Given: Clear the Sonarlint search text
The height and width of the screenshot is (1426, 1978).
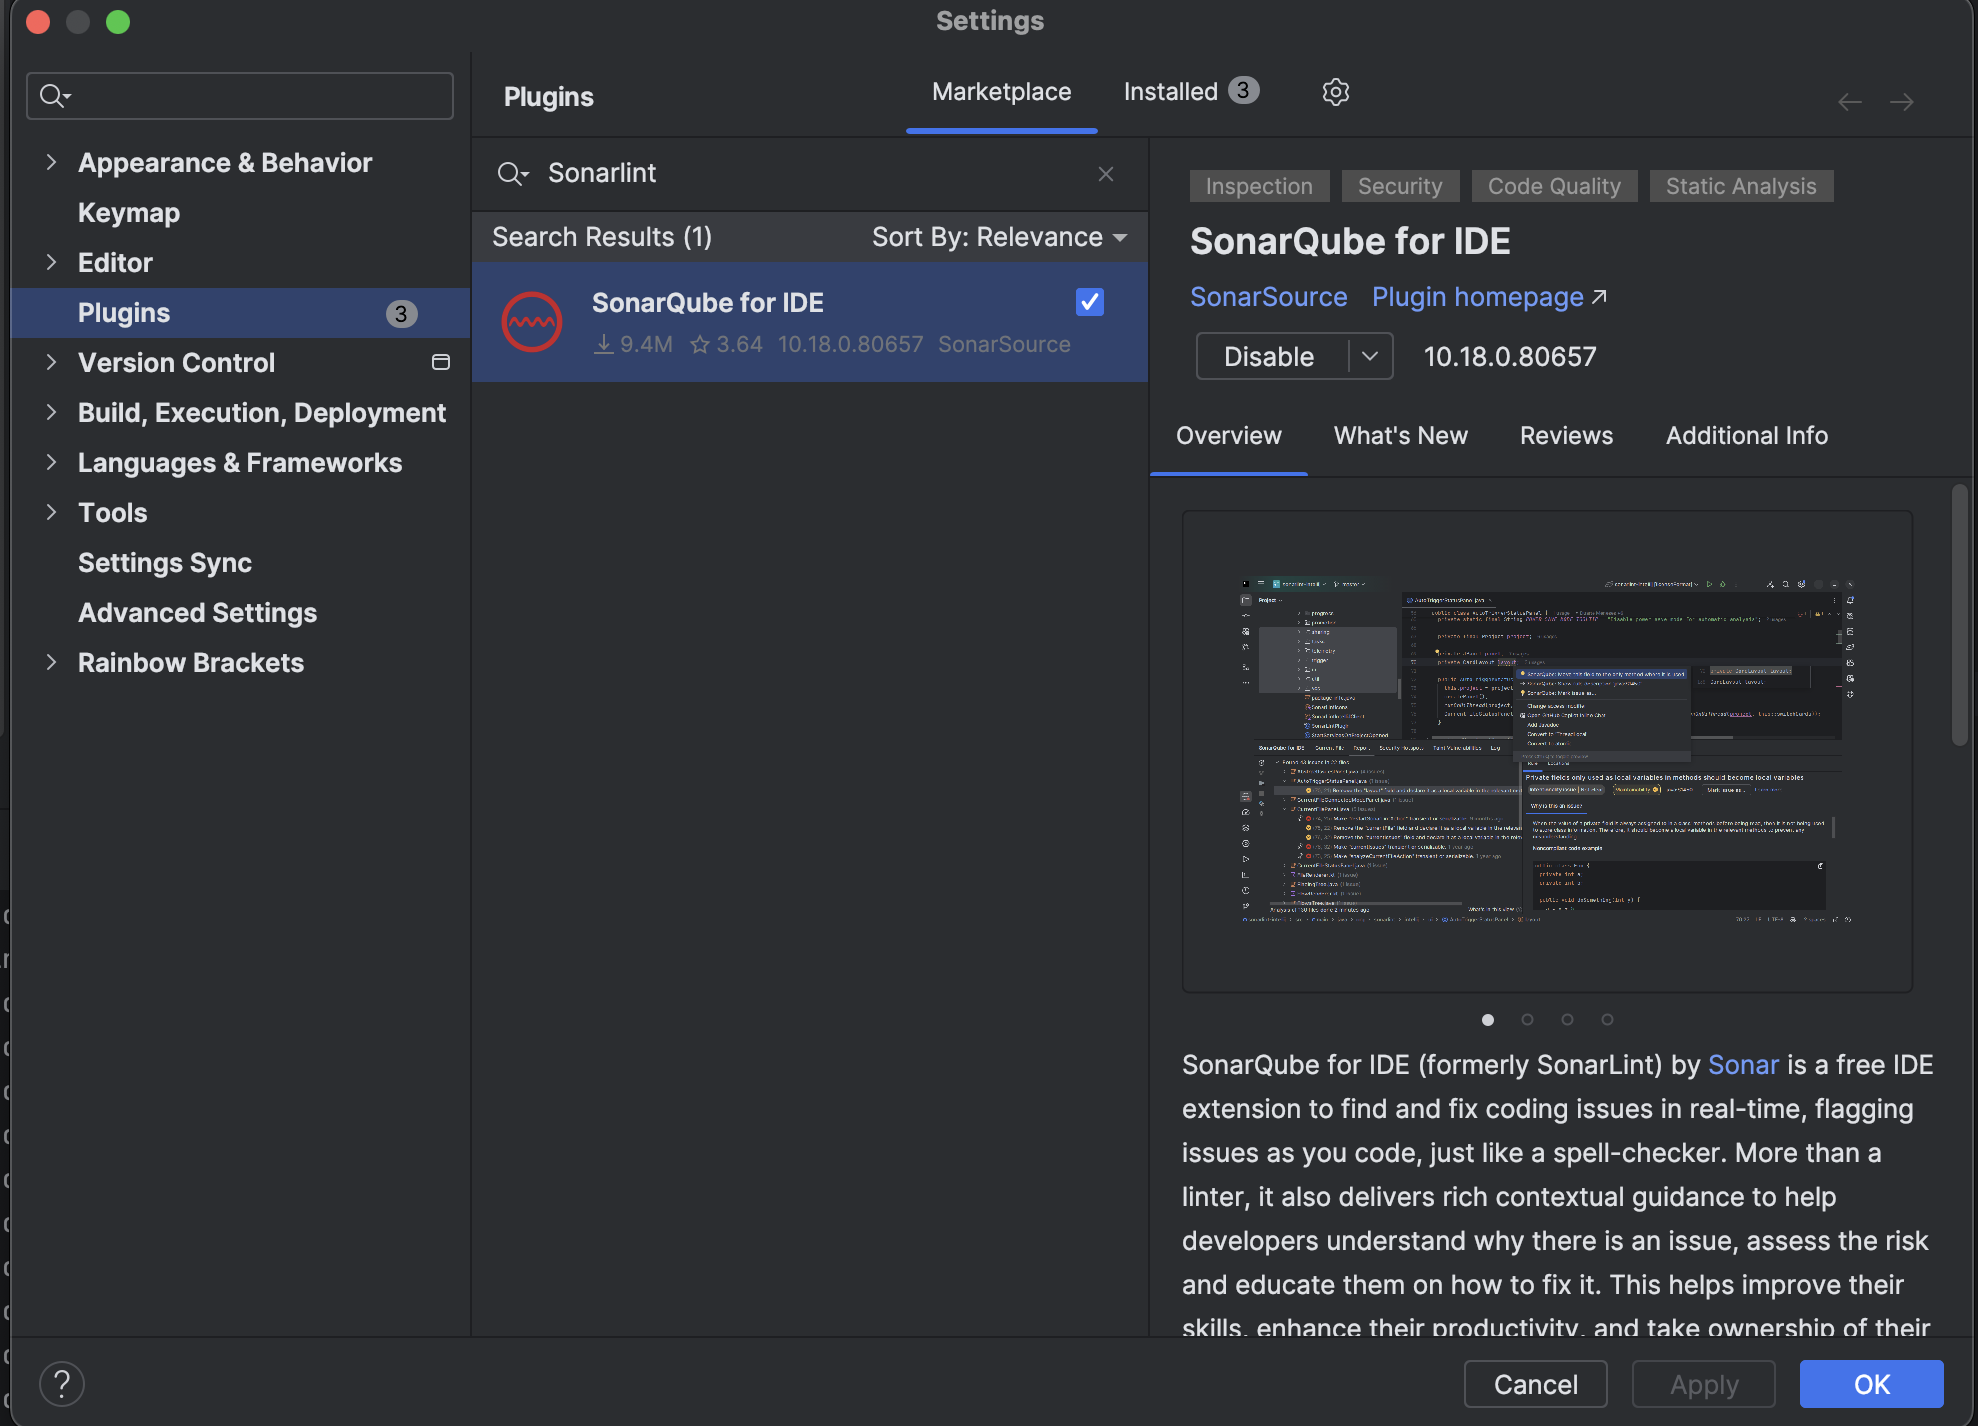Looking at the screenshot, I should 1106,174.
